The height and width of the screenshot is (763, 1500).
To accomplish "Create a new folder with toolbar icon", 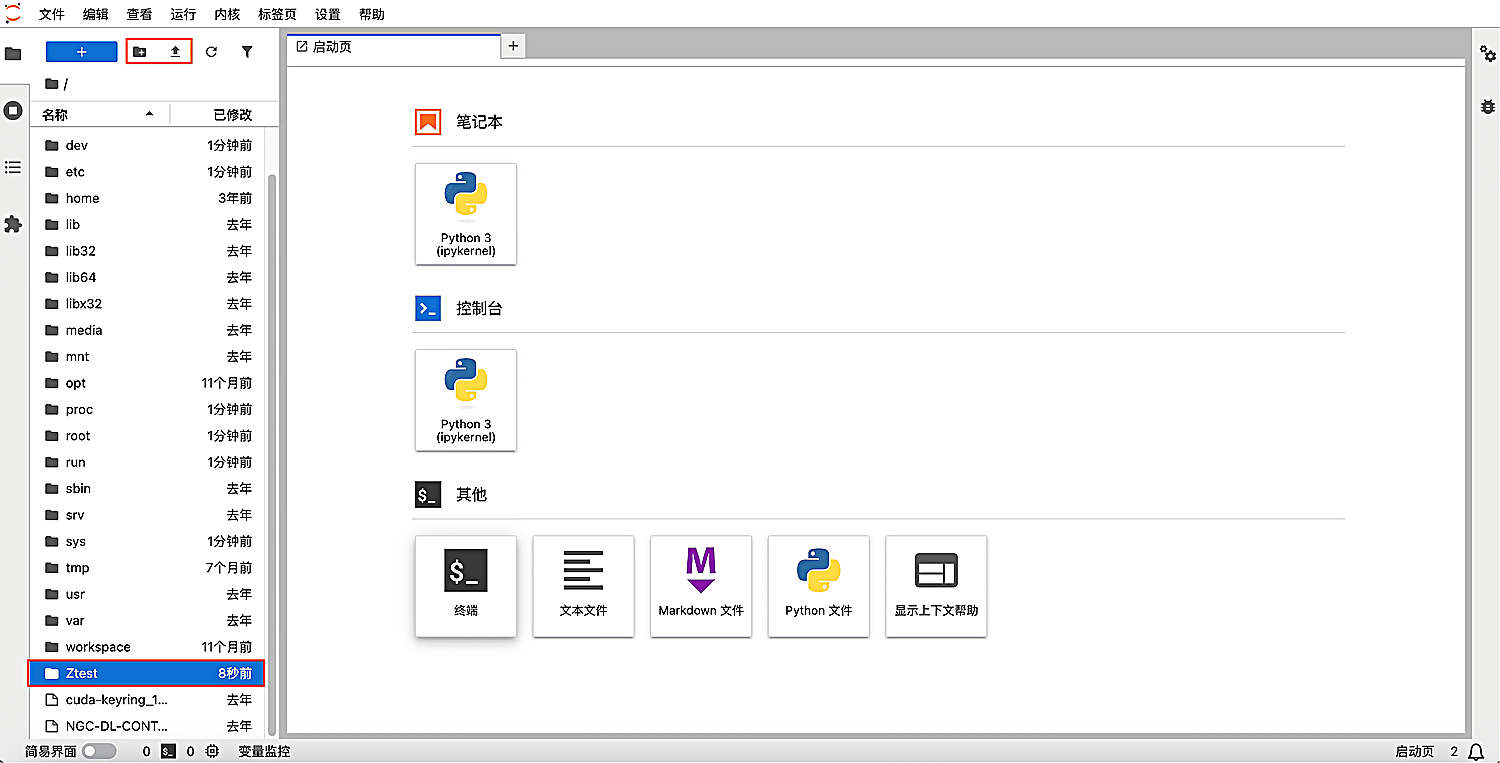I will (140, 52).
